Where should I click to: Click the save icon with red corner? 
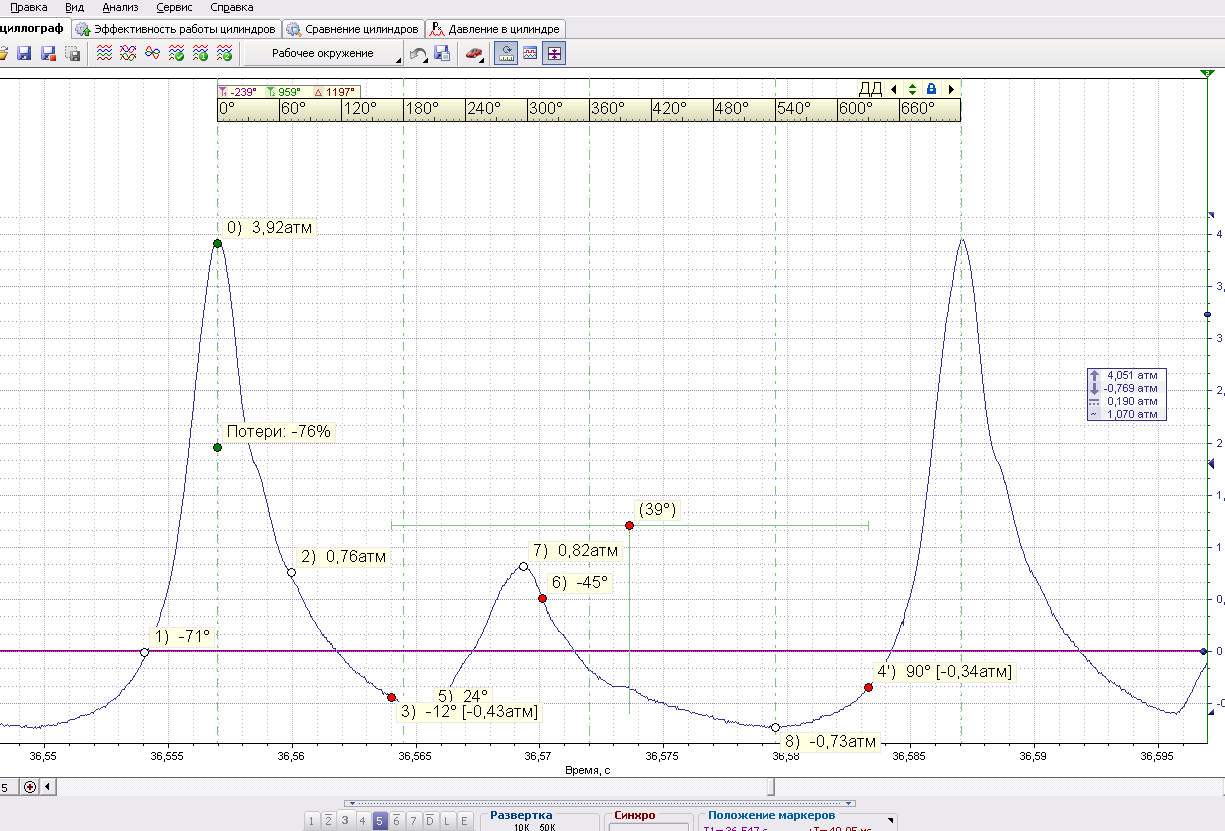pyautogui.click(x=47, y=53)
